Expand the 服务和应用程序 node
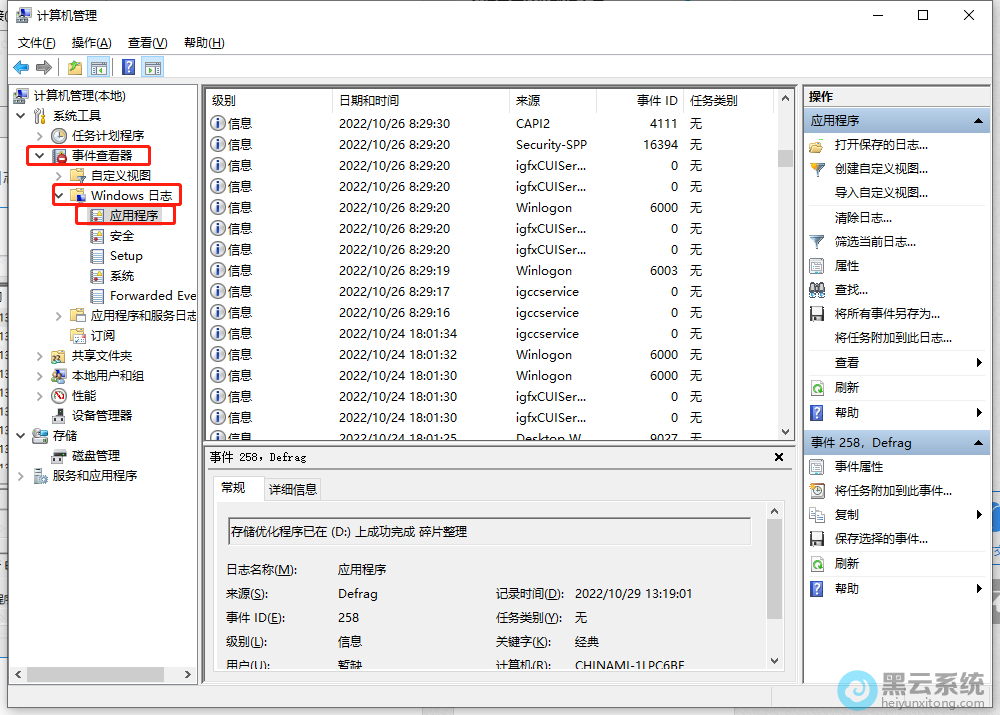 point(21,475)
